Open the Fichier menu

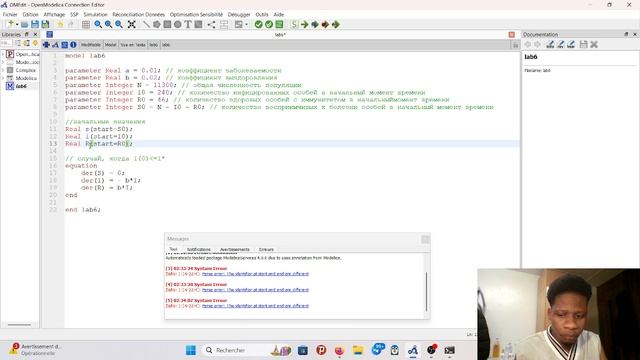click(10, 14)
